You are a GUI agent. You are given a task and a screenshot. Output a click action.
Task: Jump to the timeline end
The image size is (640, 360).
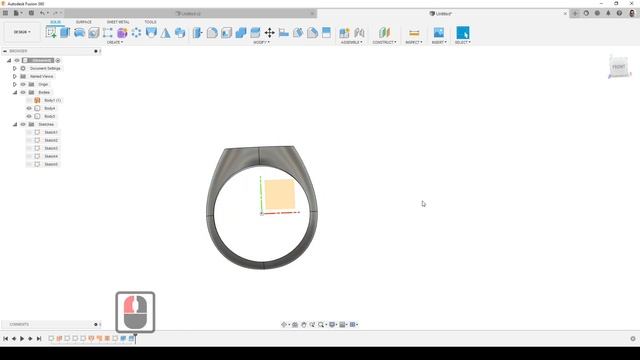(39, 338)
